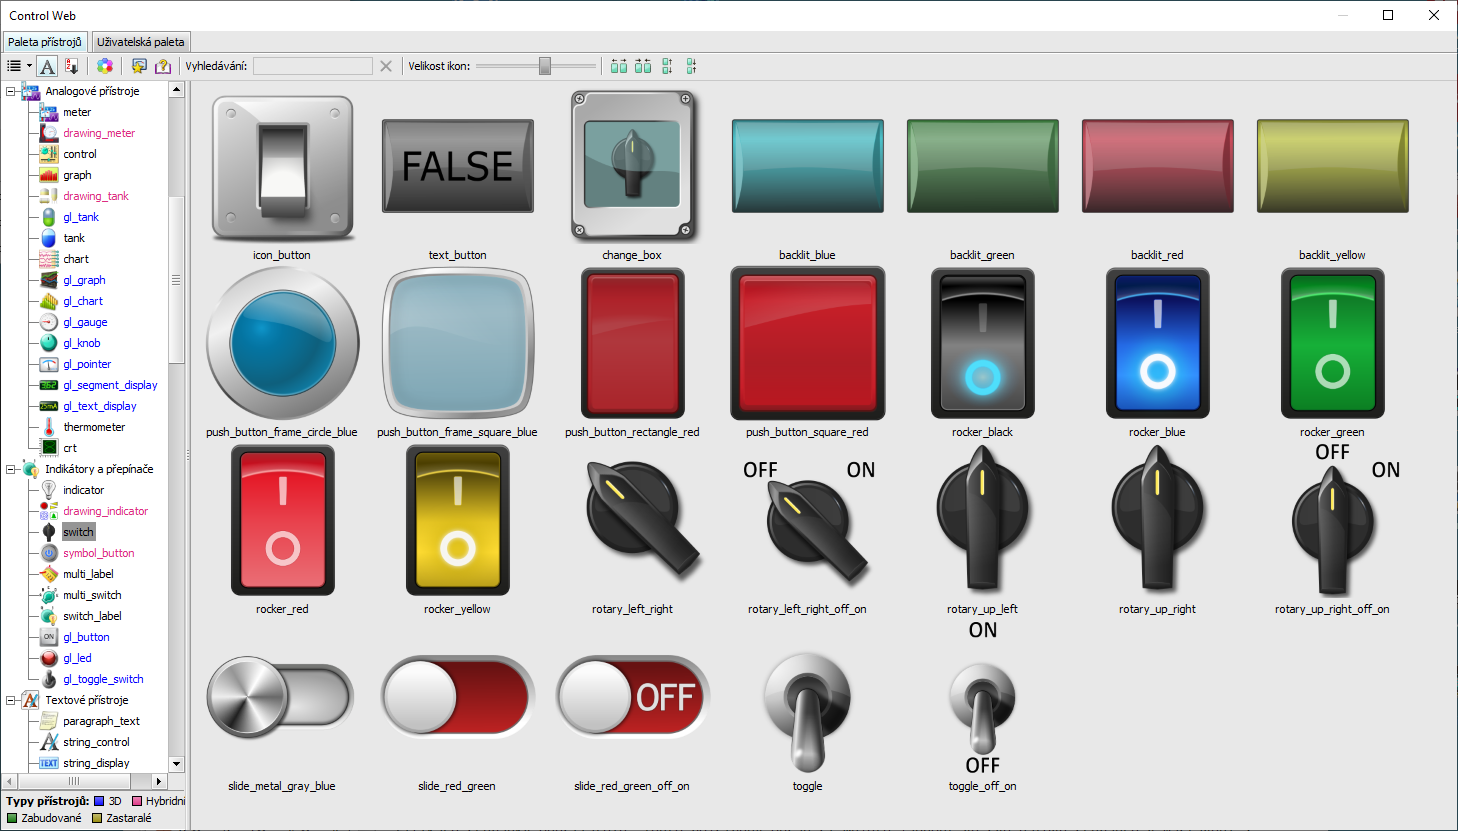Image resolution: width=1458 pixels, height=831 pixels.
Task: Choose the slide_red_green_off_on switch
Action: [632, 696]
